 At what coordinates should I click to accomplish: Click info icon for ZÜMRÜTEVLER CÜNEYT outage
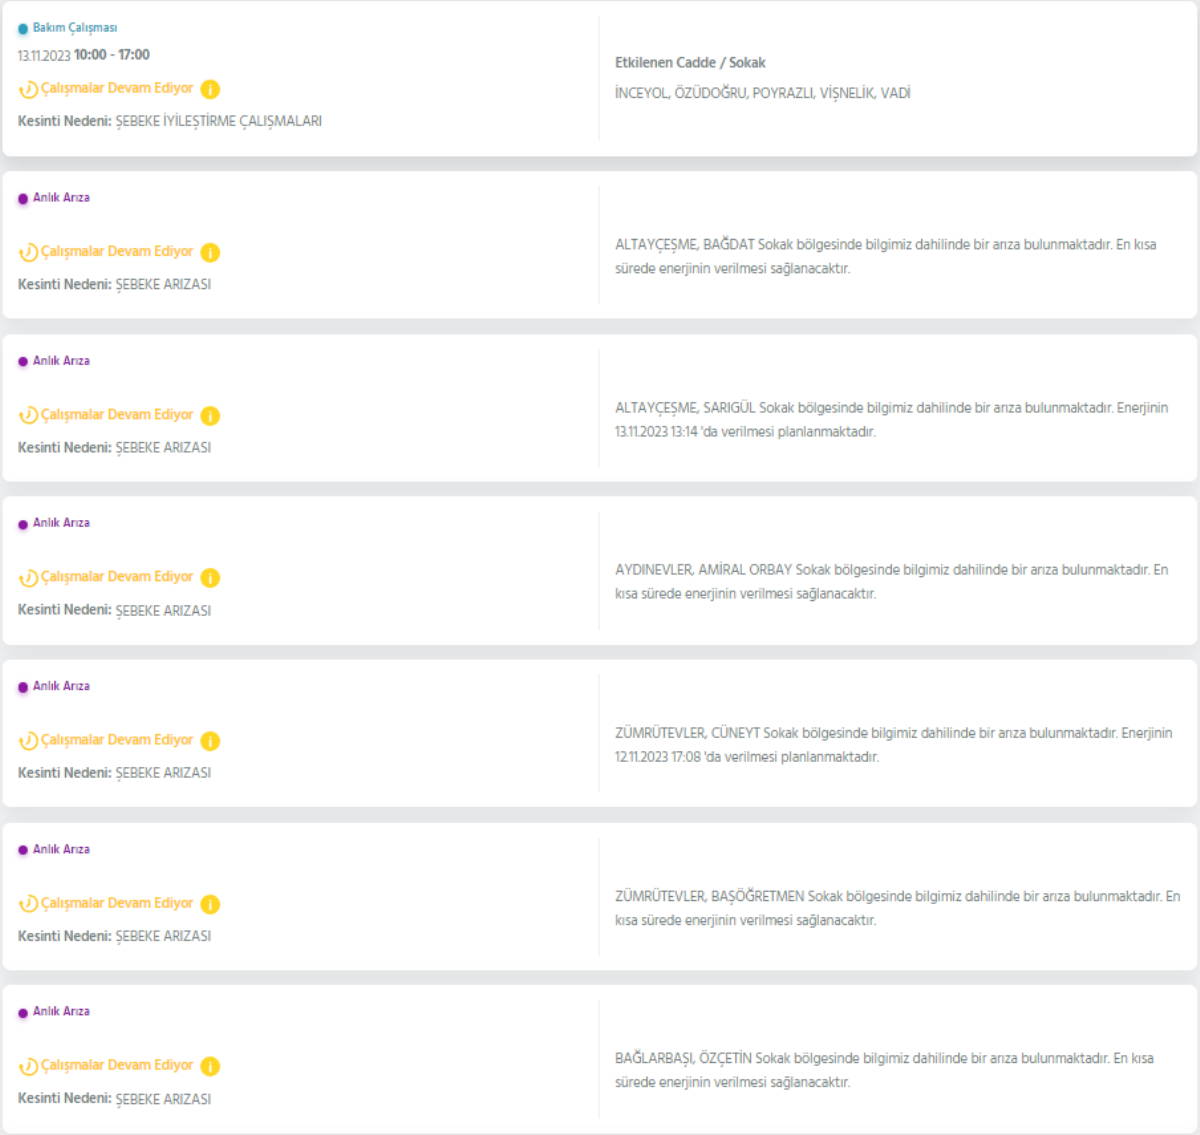click(210, 741)
